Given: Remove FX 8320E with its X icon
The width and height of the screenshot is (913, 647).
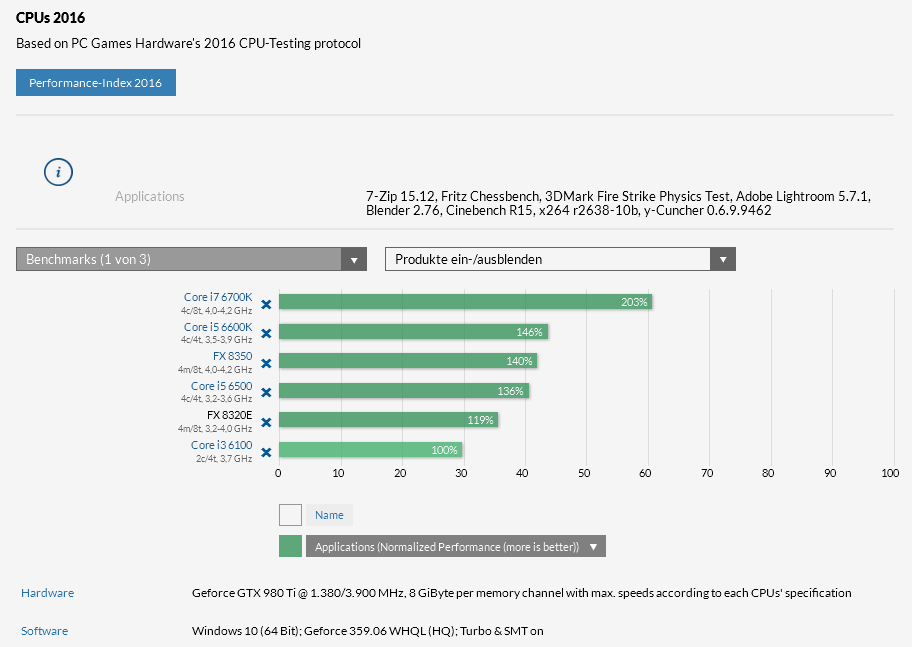Looking at the screenshot, I should click(x=266, y=422).
